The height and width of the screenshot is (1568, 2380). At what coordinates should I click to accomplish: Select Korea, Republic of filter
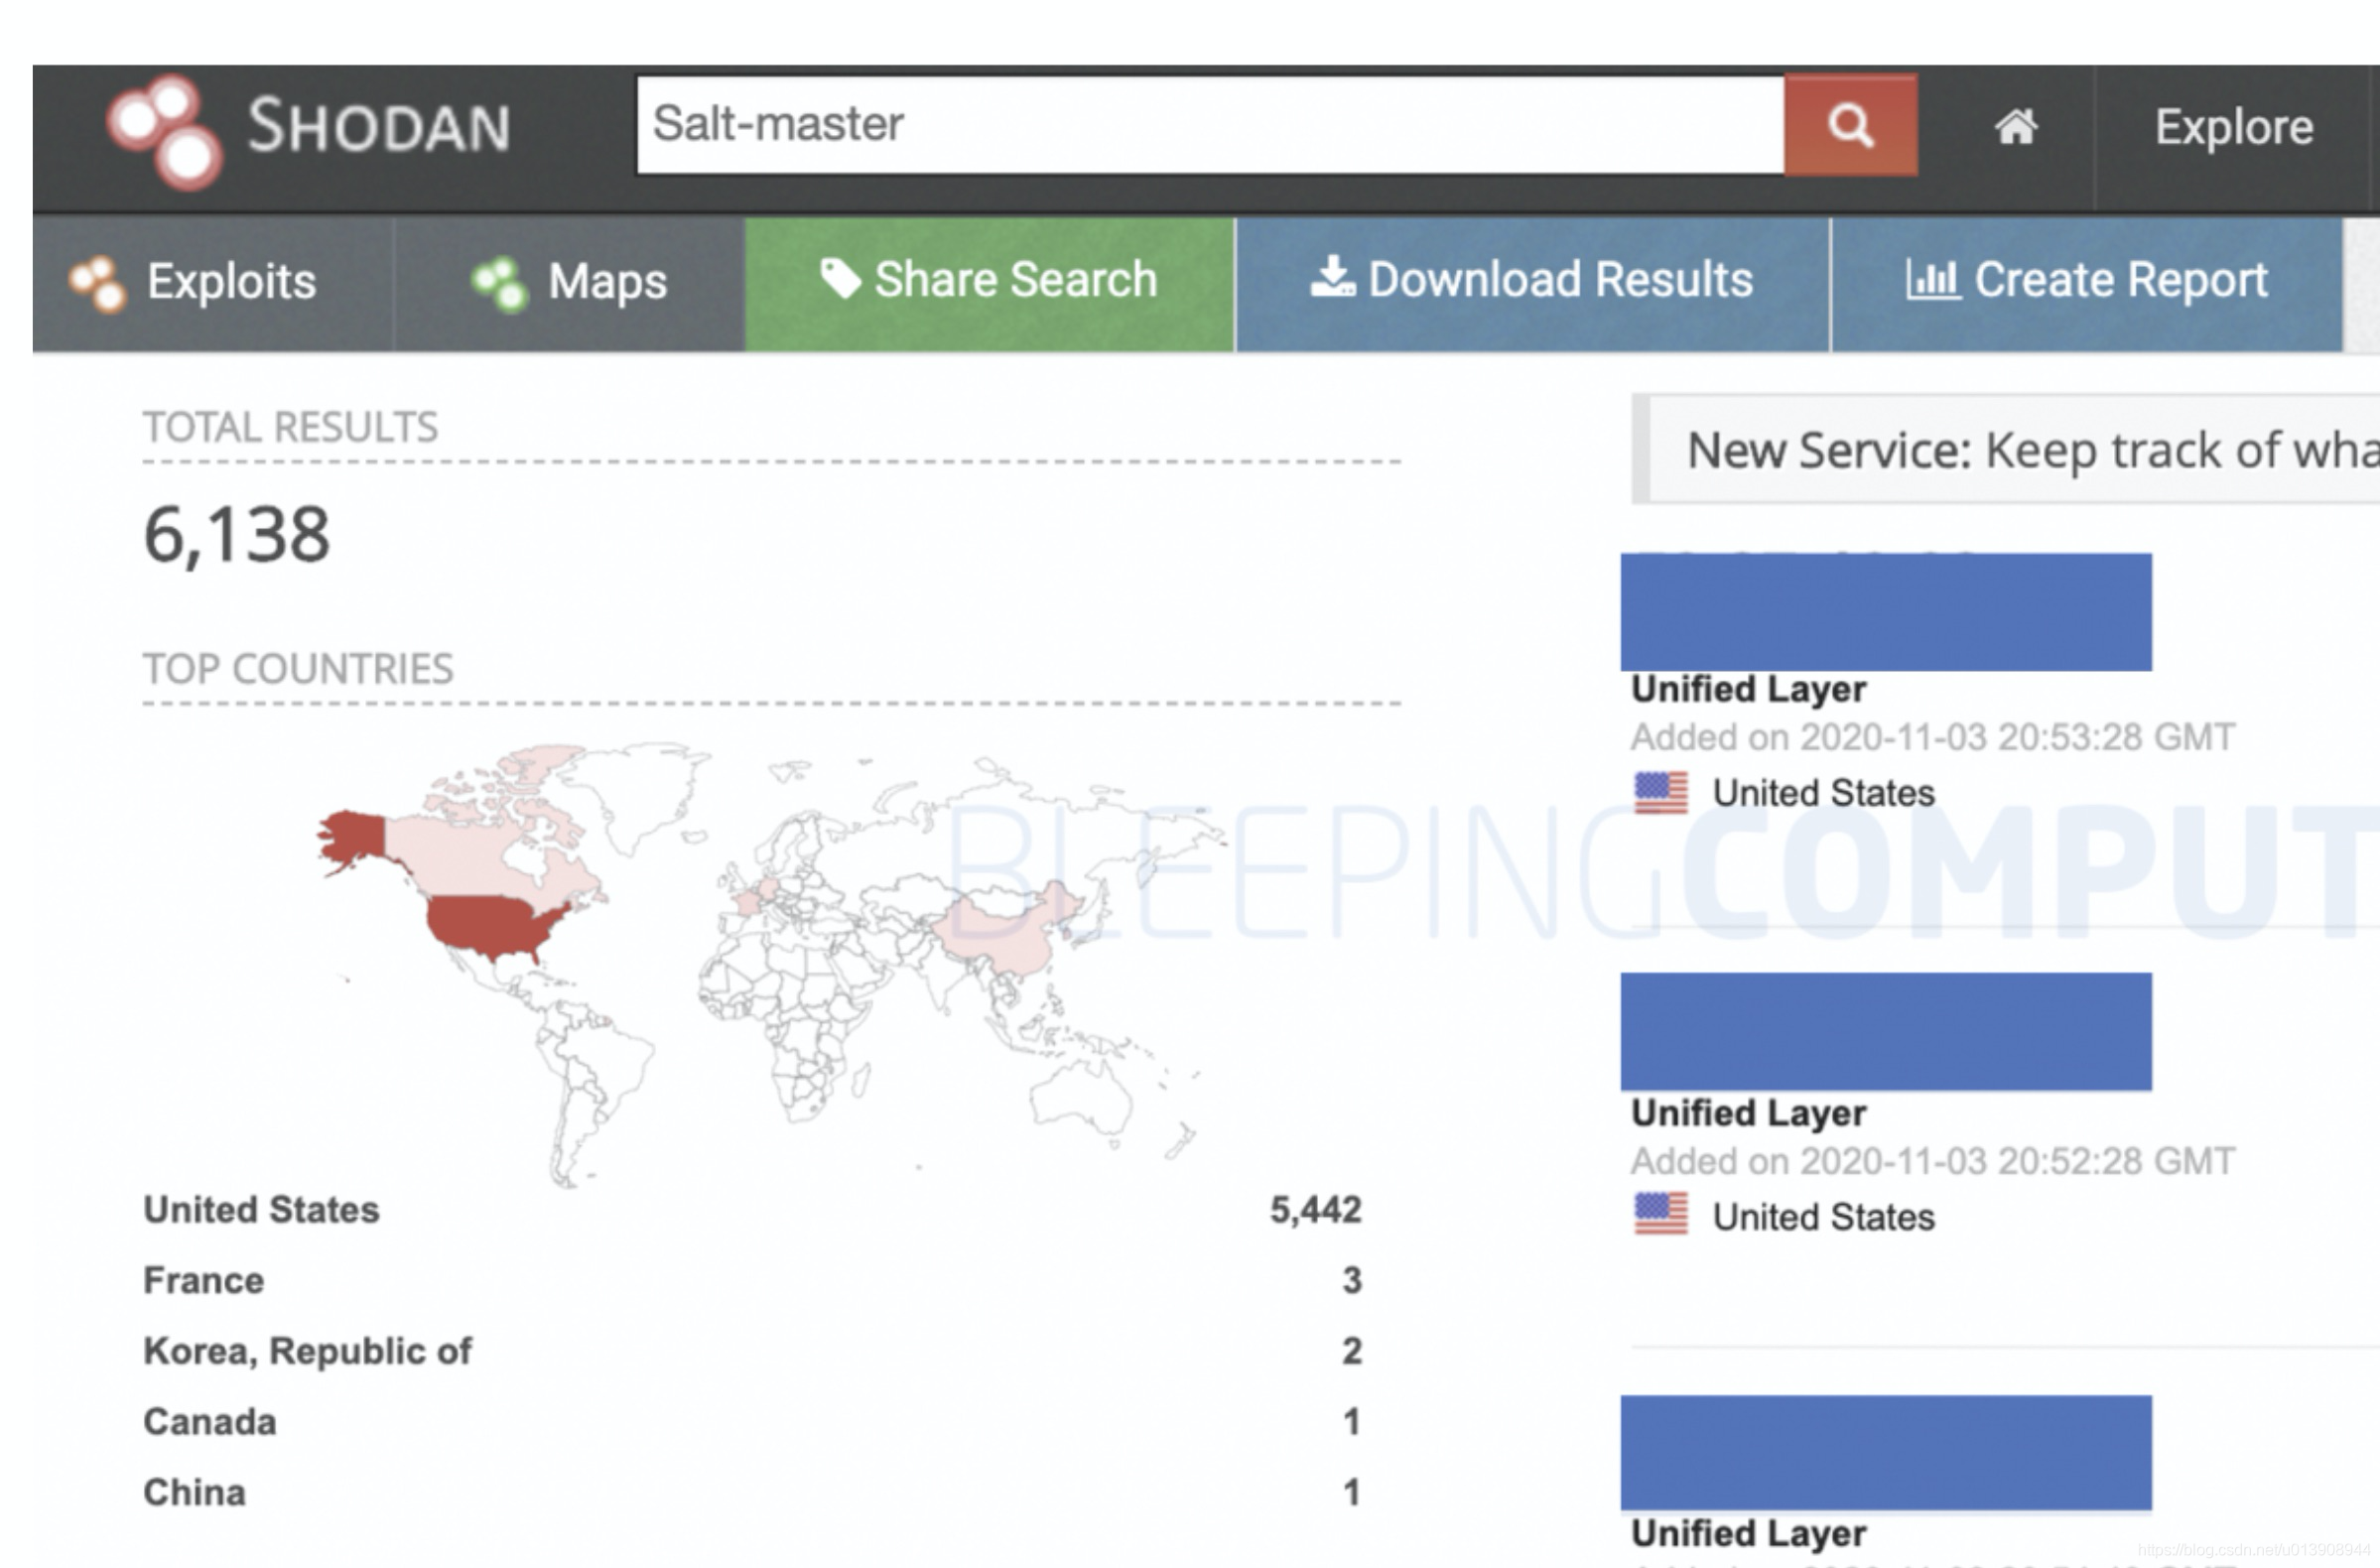[307, 1351]
